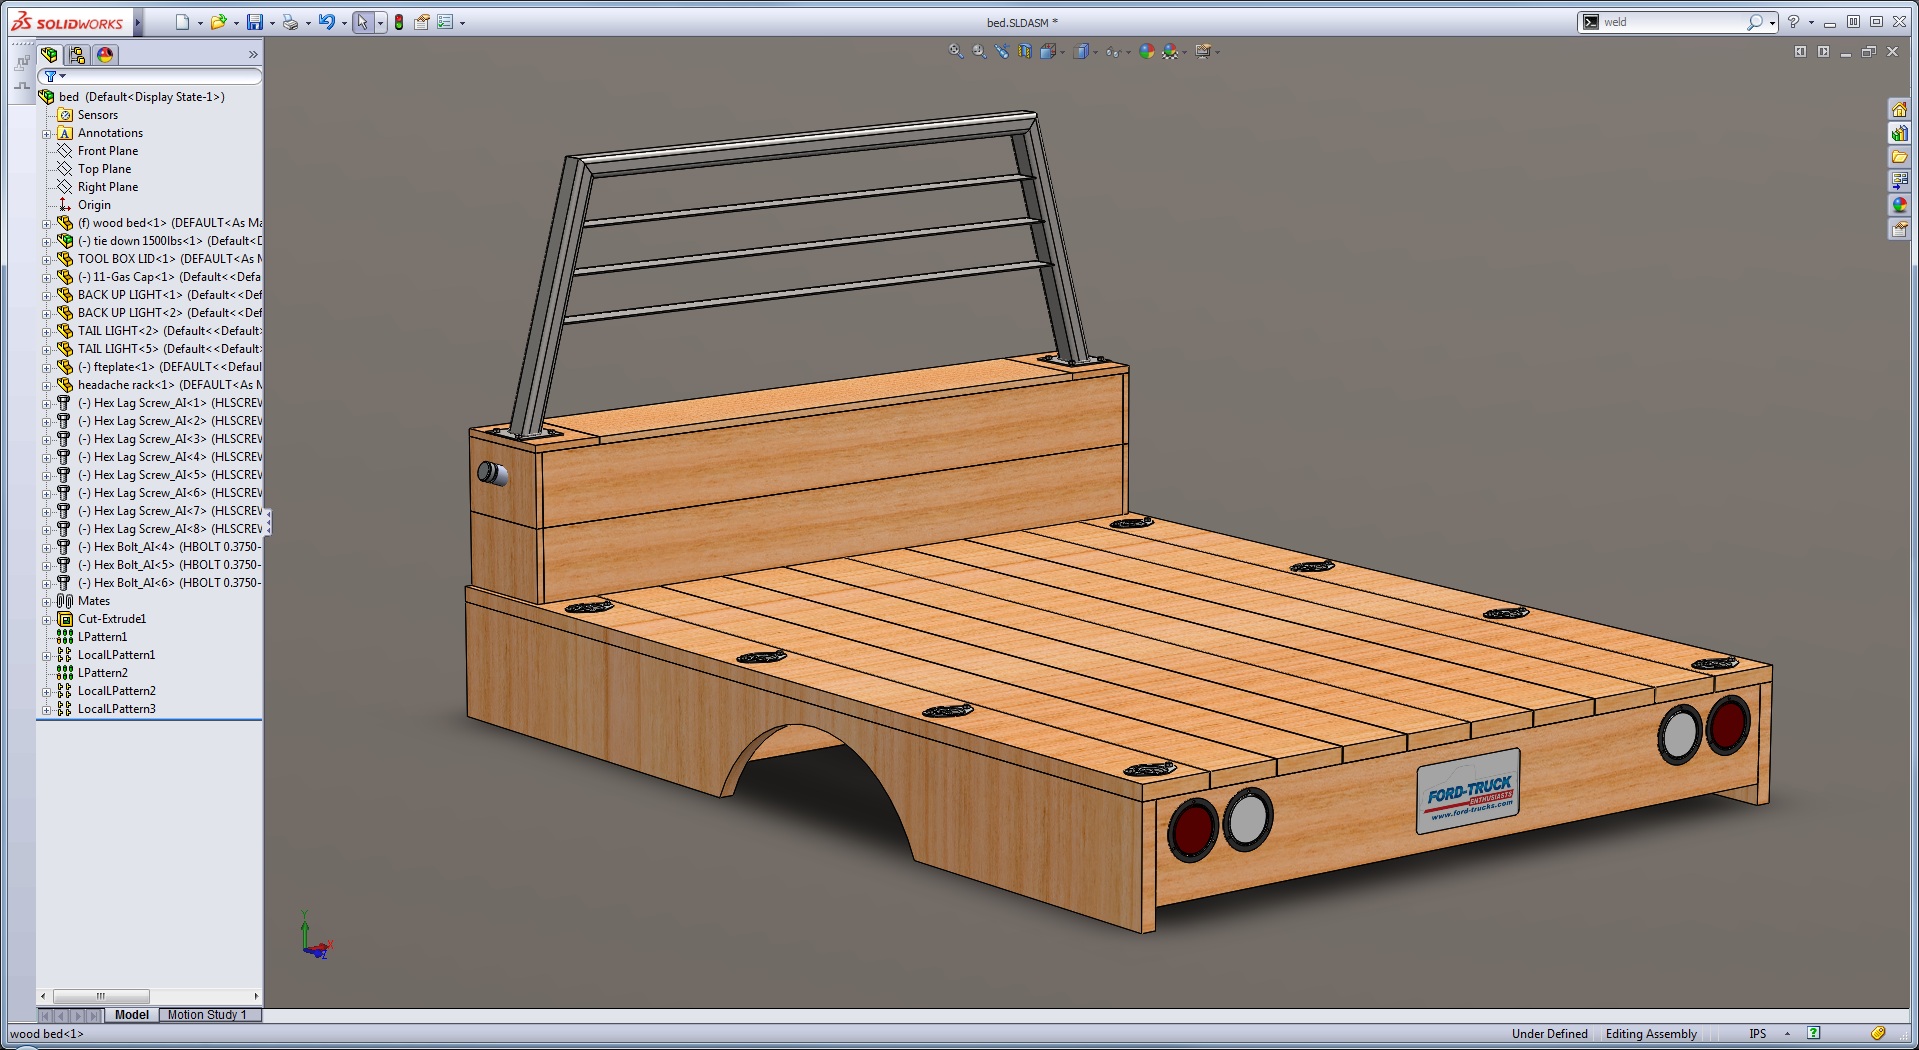Image resolution: width=1919 pixels, height=1050 pixels.
Task: Switch to the Motion Study 1 tab
Action: [x=207, y=1015]
